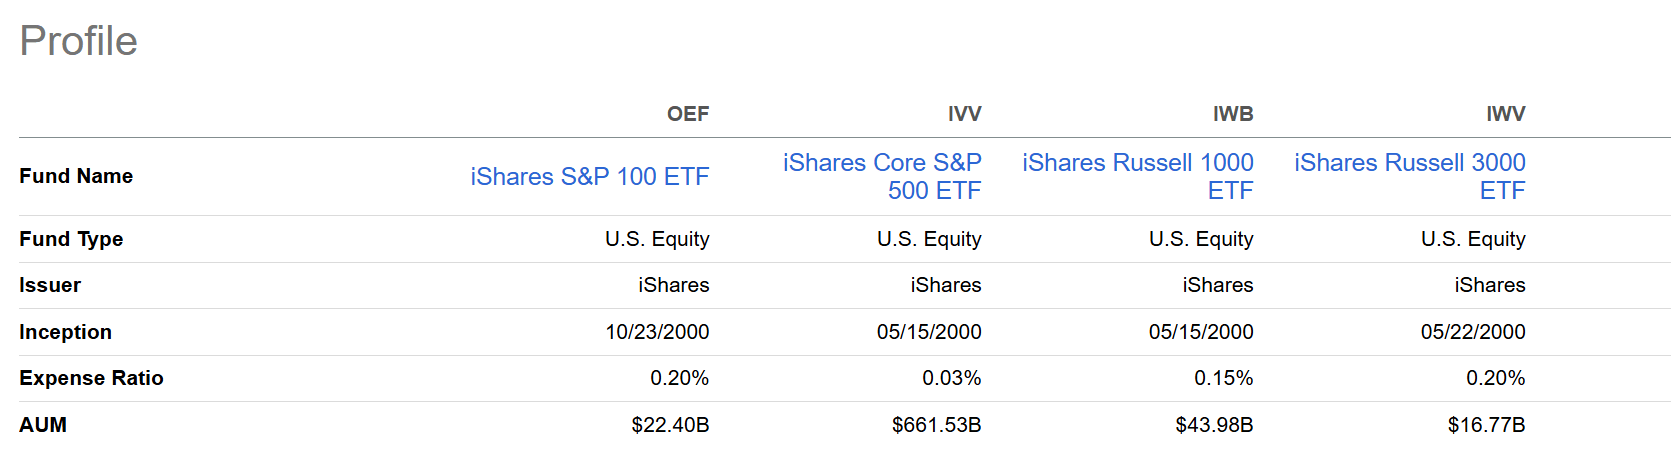Click the $16.77B AUM value for IWV
The width and height of the screenshot is (1671, 460).
(x=1486, y=425)
